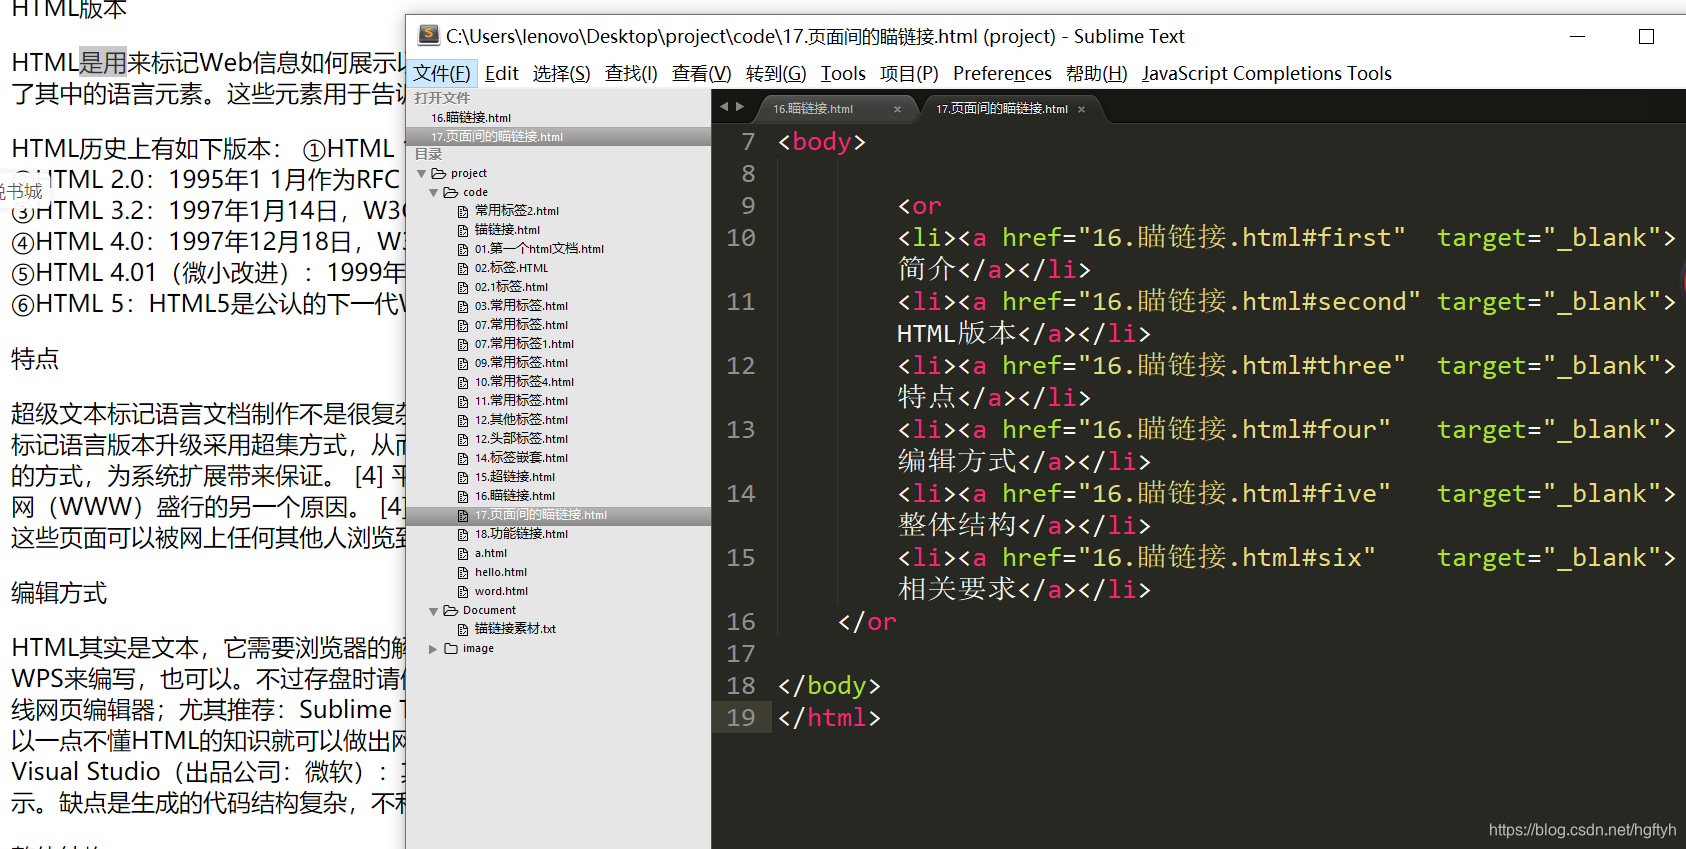Click file icon of 12.其他标签.html

pos(463,420)
